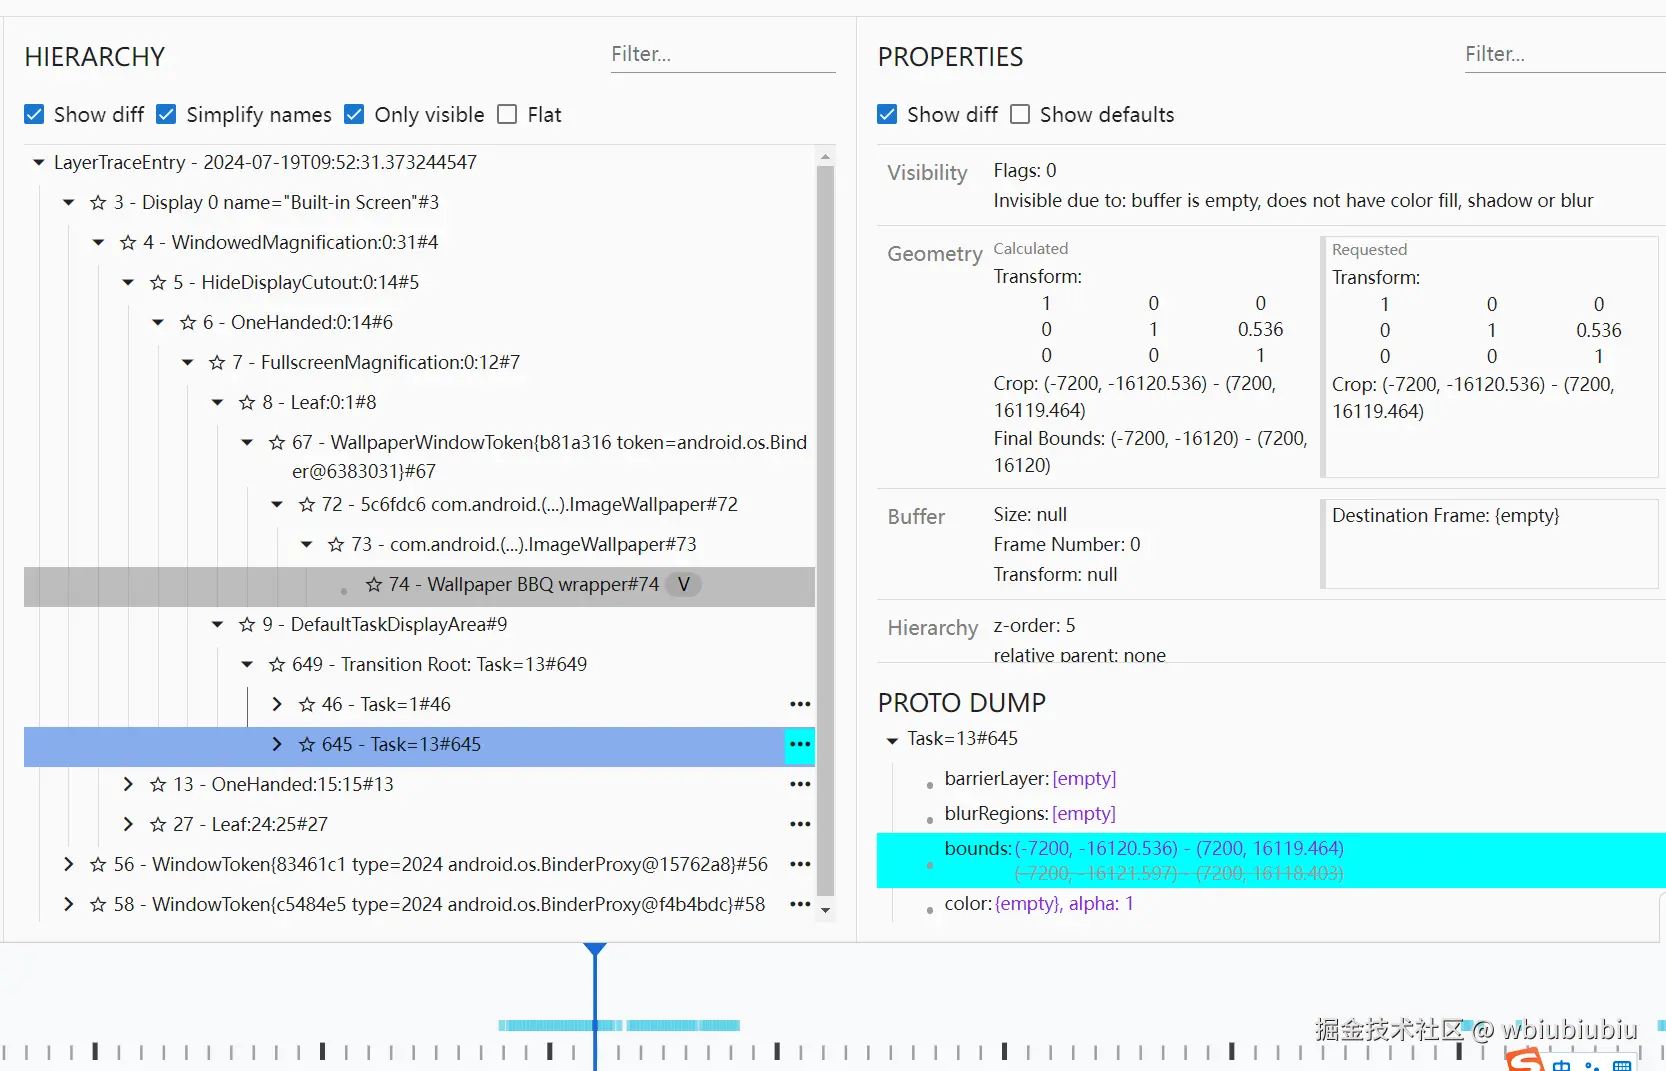Select the '6 - OneHanded:0:14#6' row text
This screenshot has height=1071, width=1666.
(x=298, y=322)
